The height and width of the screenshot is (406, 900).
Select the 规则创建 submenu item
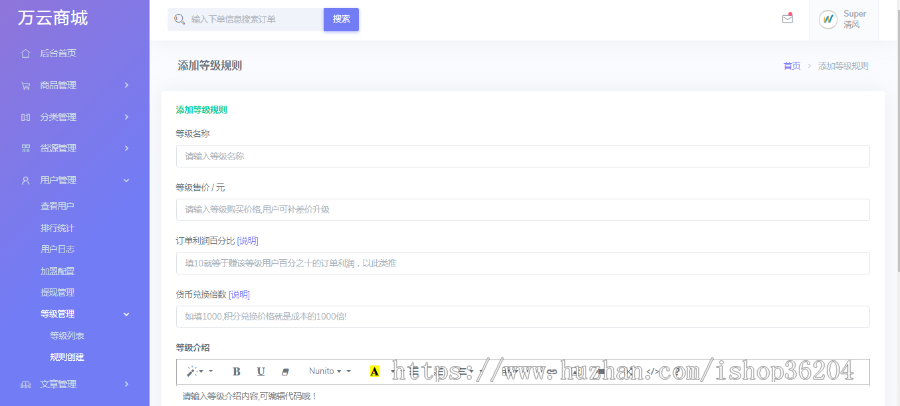67,357
